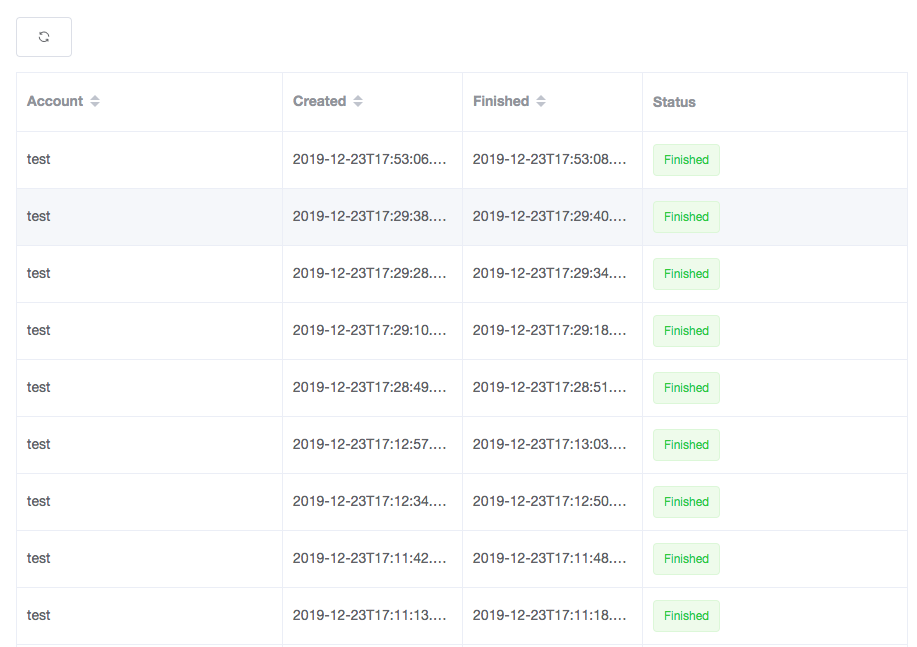This screenshot has height=647, width=917.
Task: Select account 'test' in the 17:29:28 row
Action: click(x=39, y=273)
